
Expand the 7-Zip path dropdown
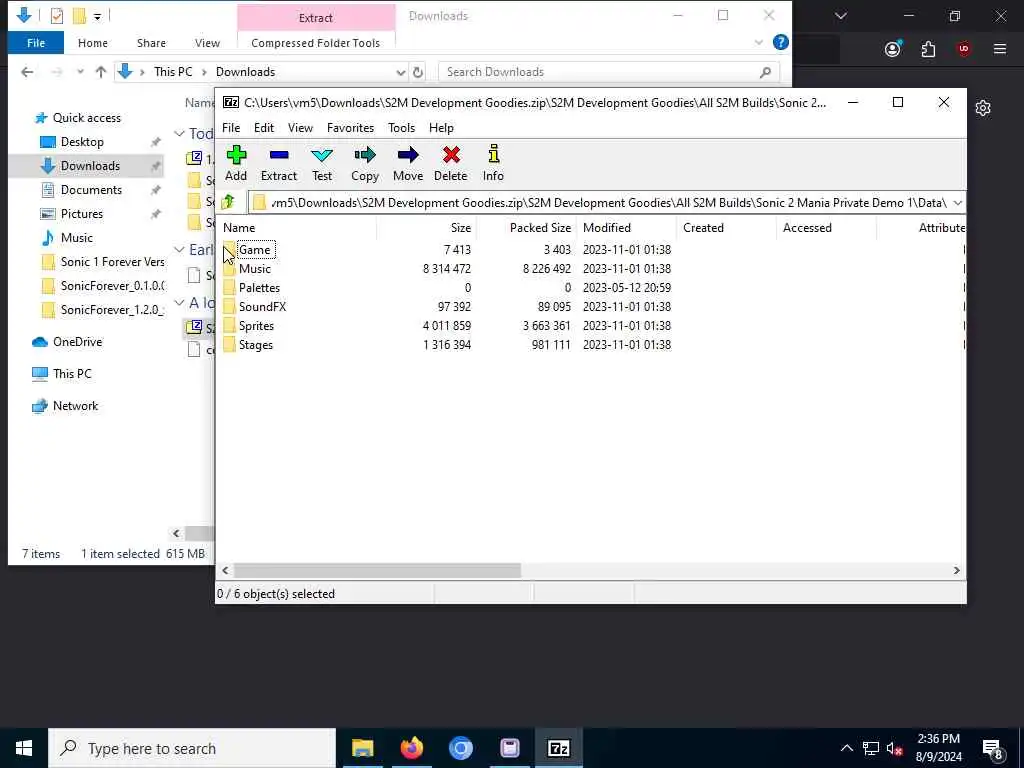click(x=957, y=202)
